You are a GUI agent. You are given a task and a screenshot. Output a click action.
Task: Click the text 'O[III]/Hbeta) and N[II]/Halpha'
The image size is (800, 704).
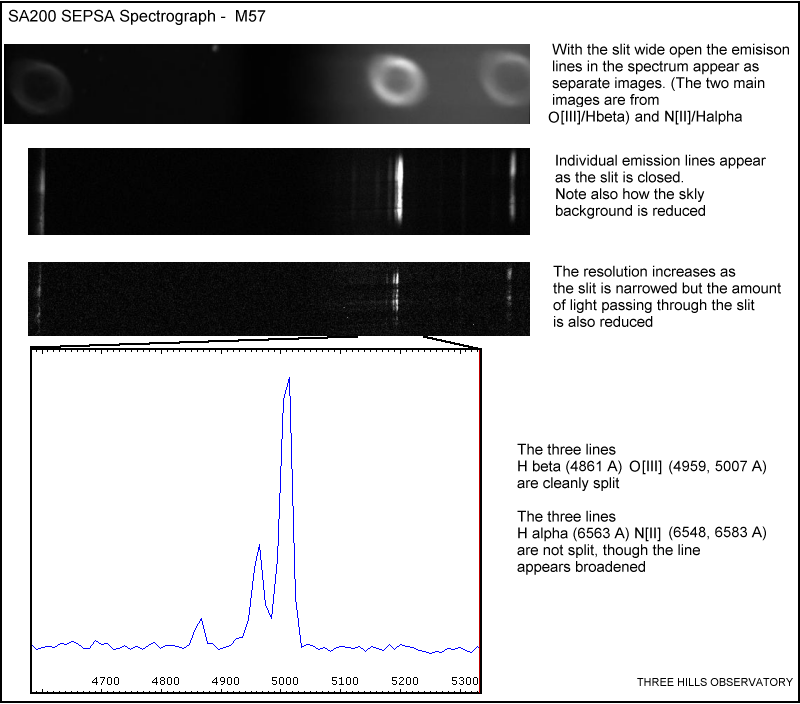[645, 117]
